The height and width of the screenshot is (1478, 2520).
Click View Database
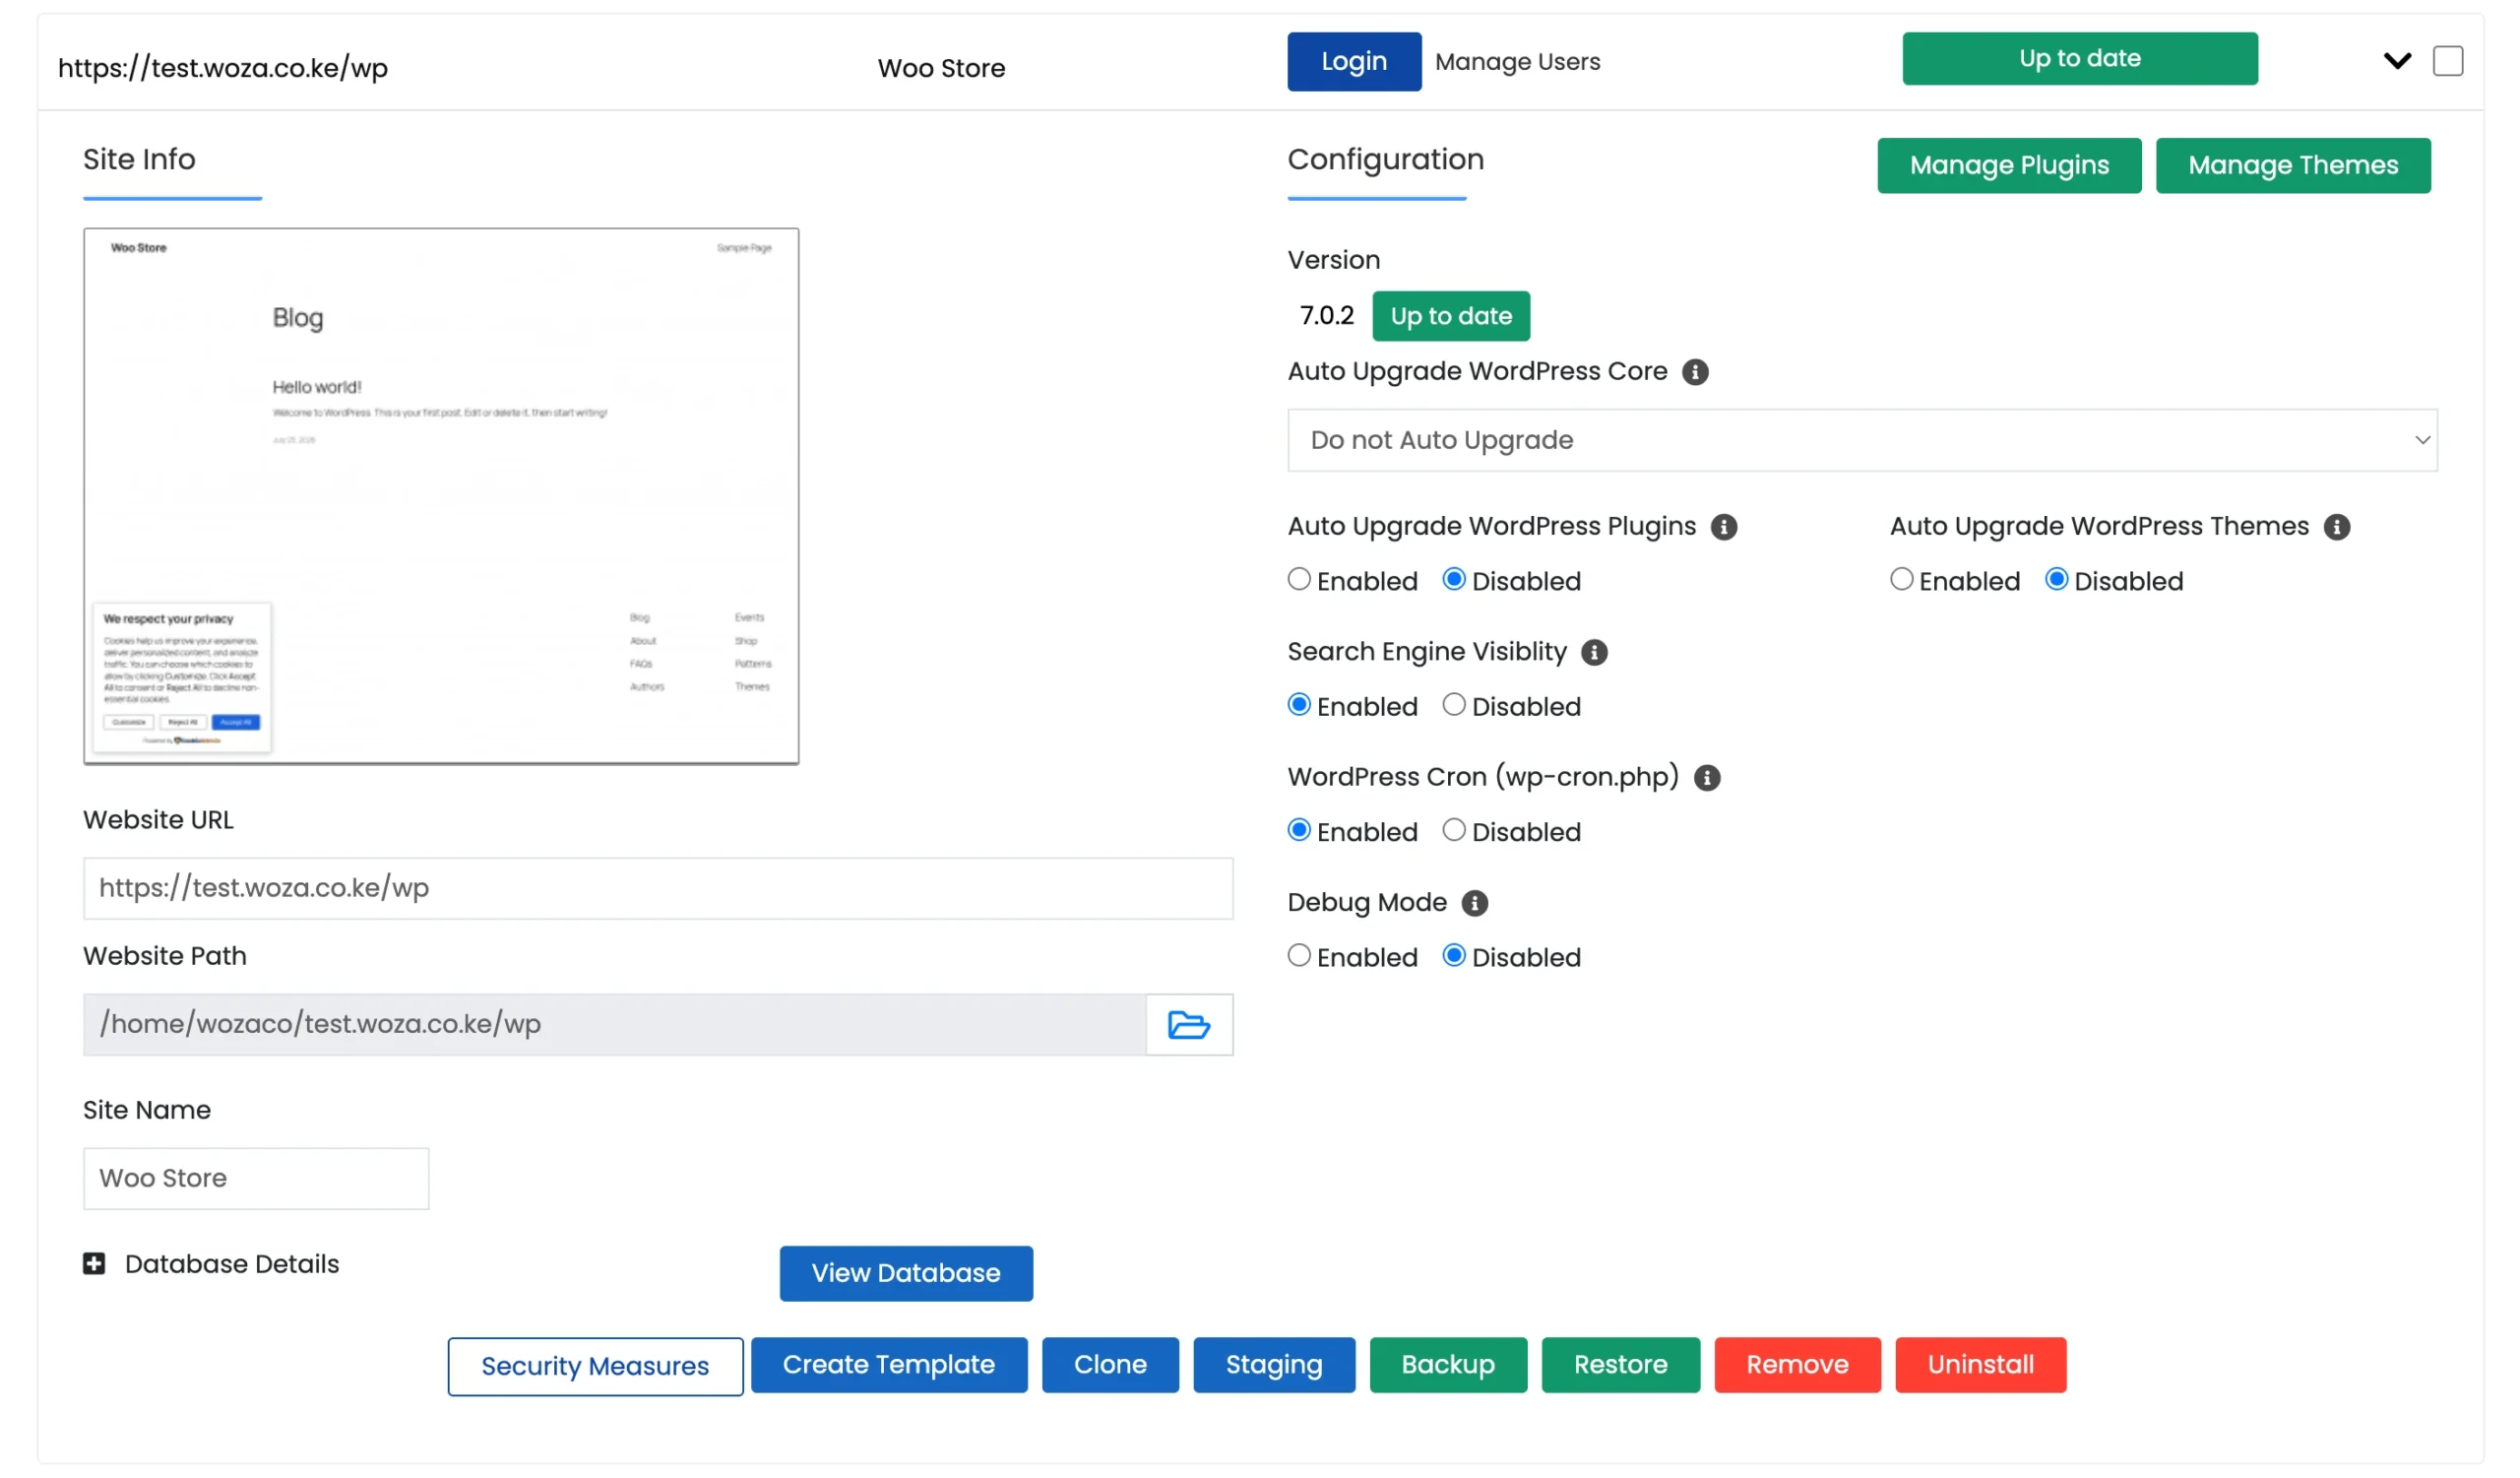906,1273
